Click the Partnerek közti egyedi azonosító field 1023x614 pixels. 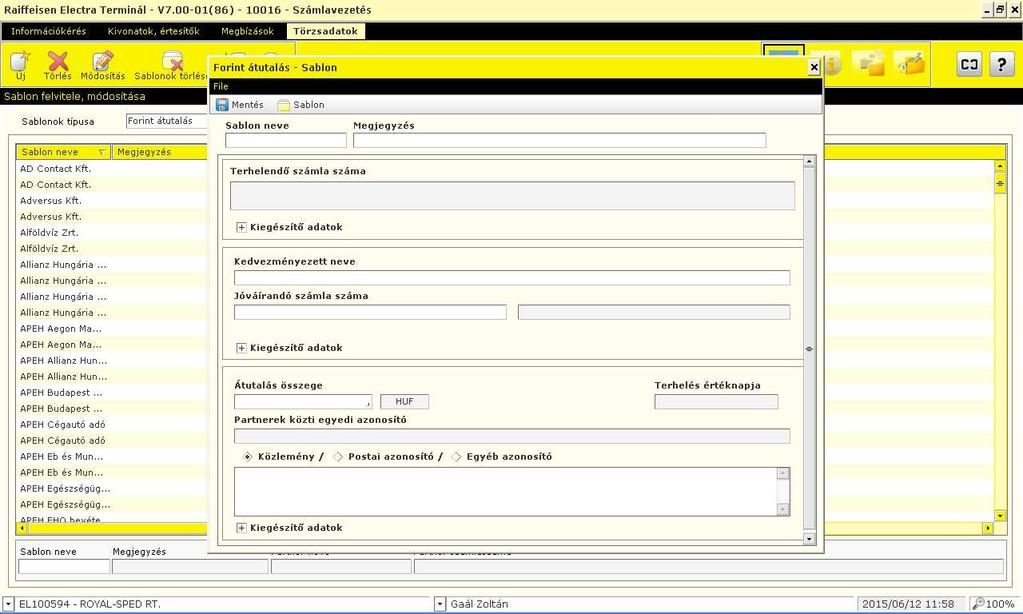[512, 436]
